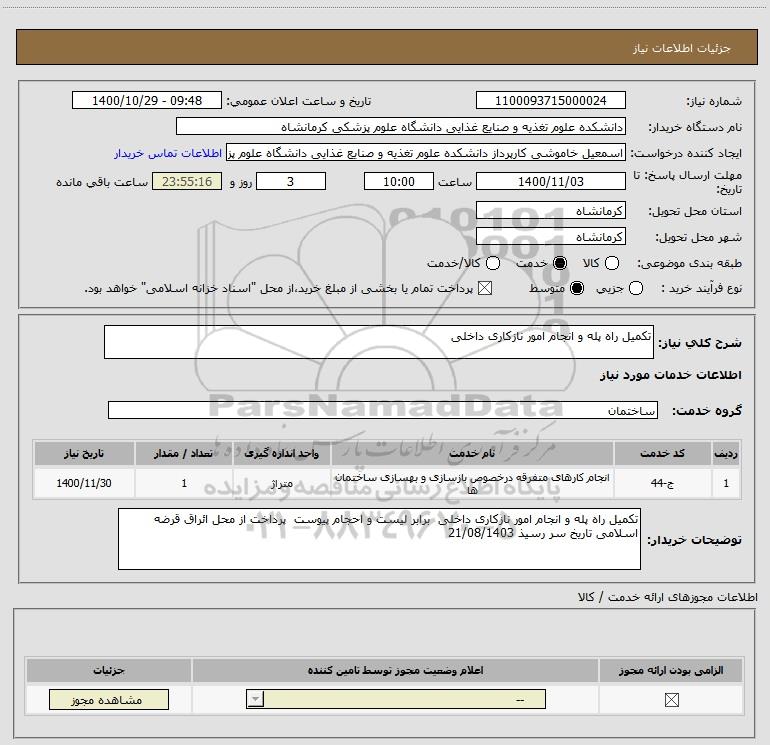Screen dimensions: 770x745
Task: Click the نام خدمت column header
Action: (472, 453)
